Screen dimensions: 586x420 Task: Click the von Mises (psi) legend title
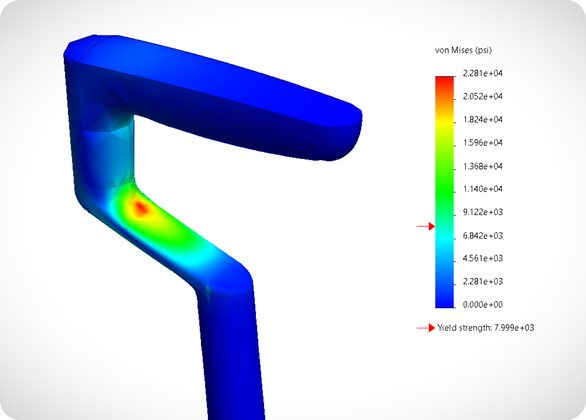click(463, 50)
